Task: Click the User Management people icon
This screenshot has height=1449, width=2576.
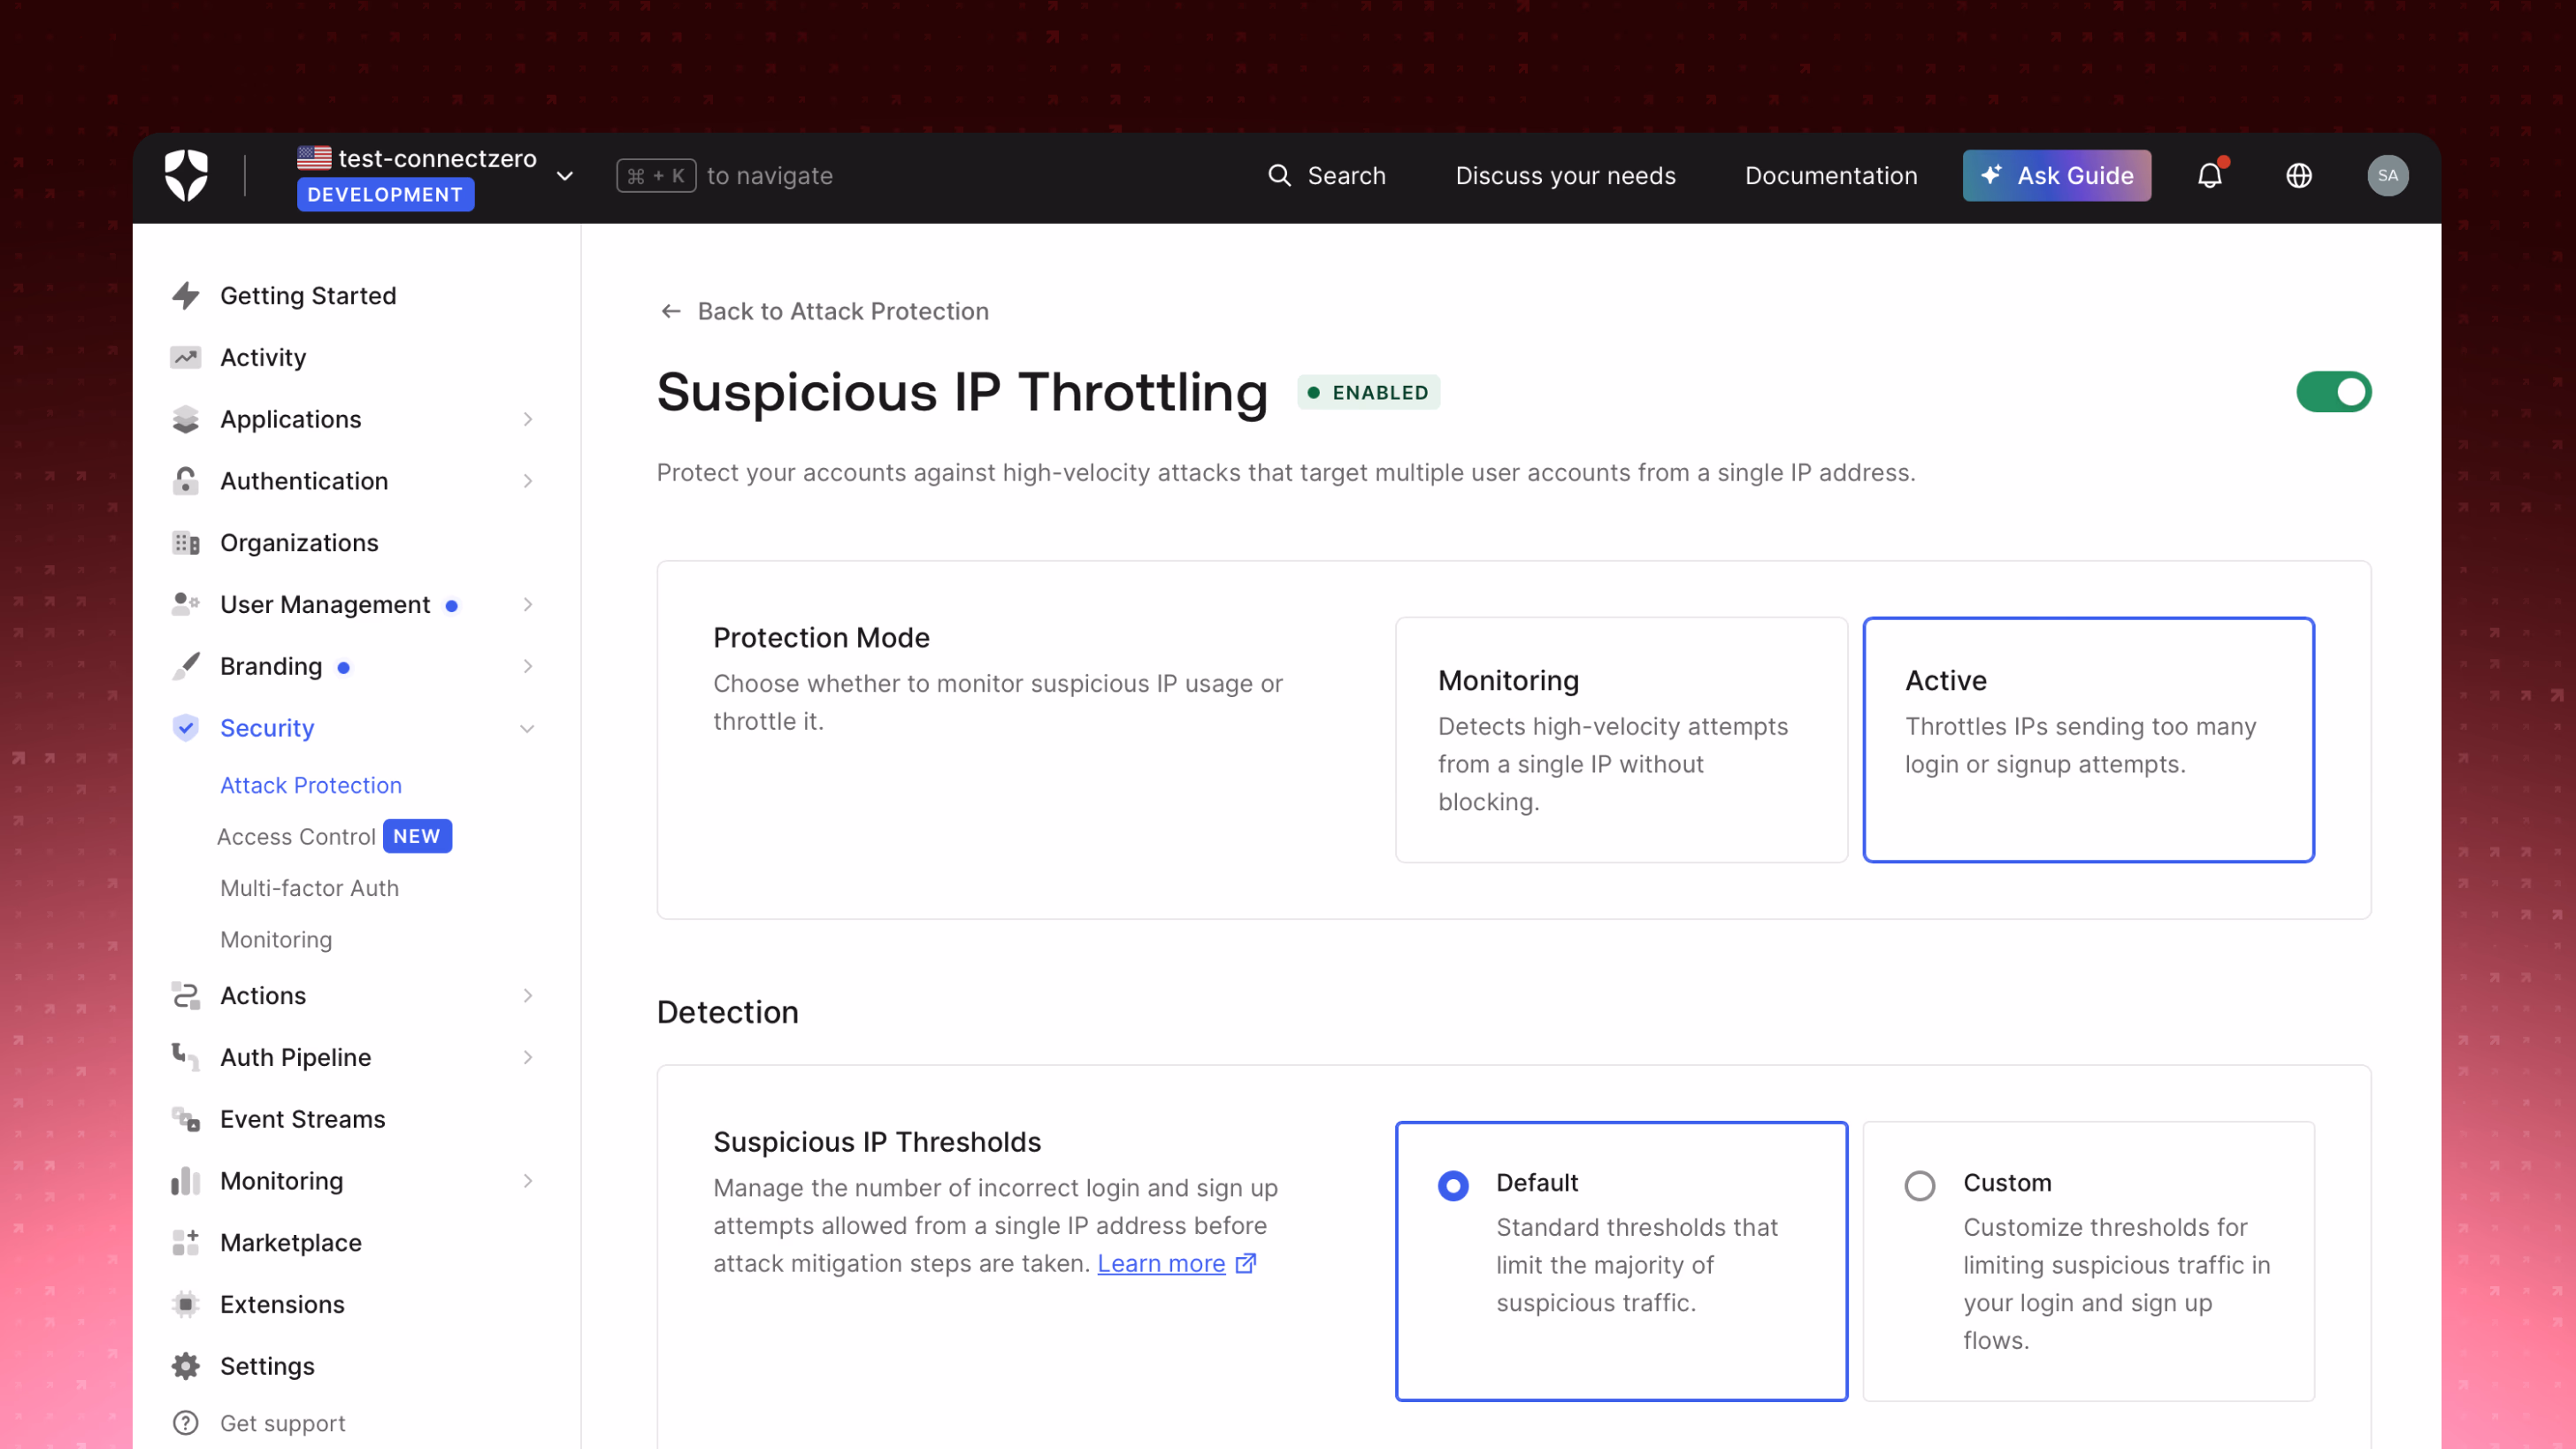Action: coord(185,604)
